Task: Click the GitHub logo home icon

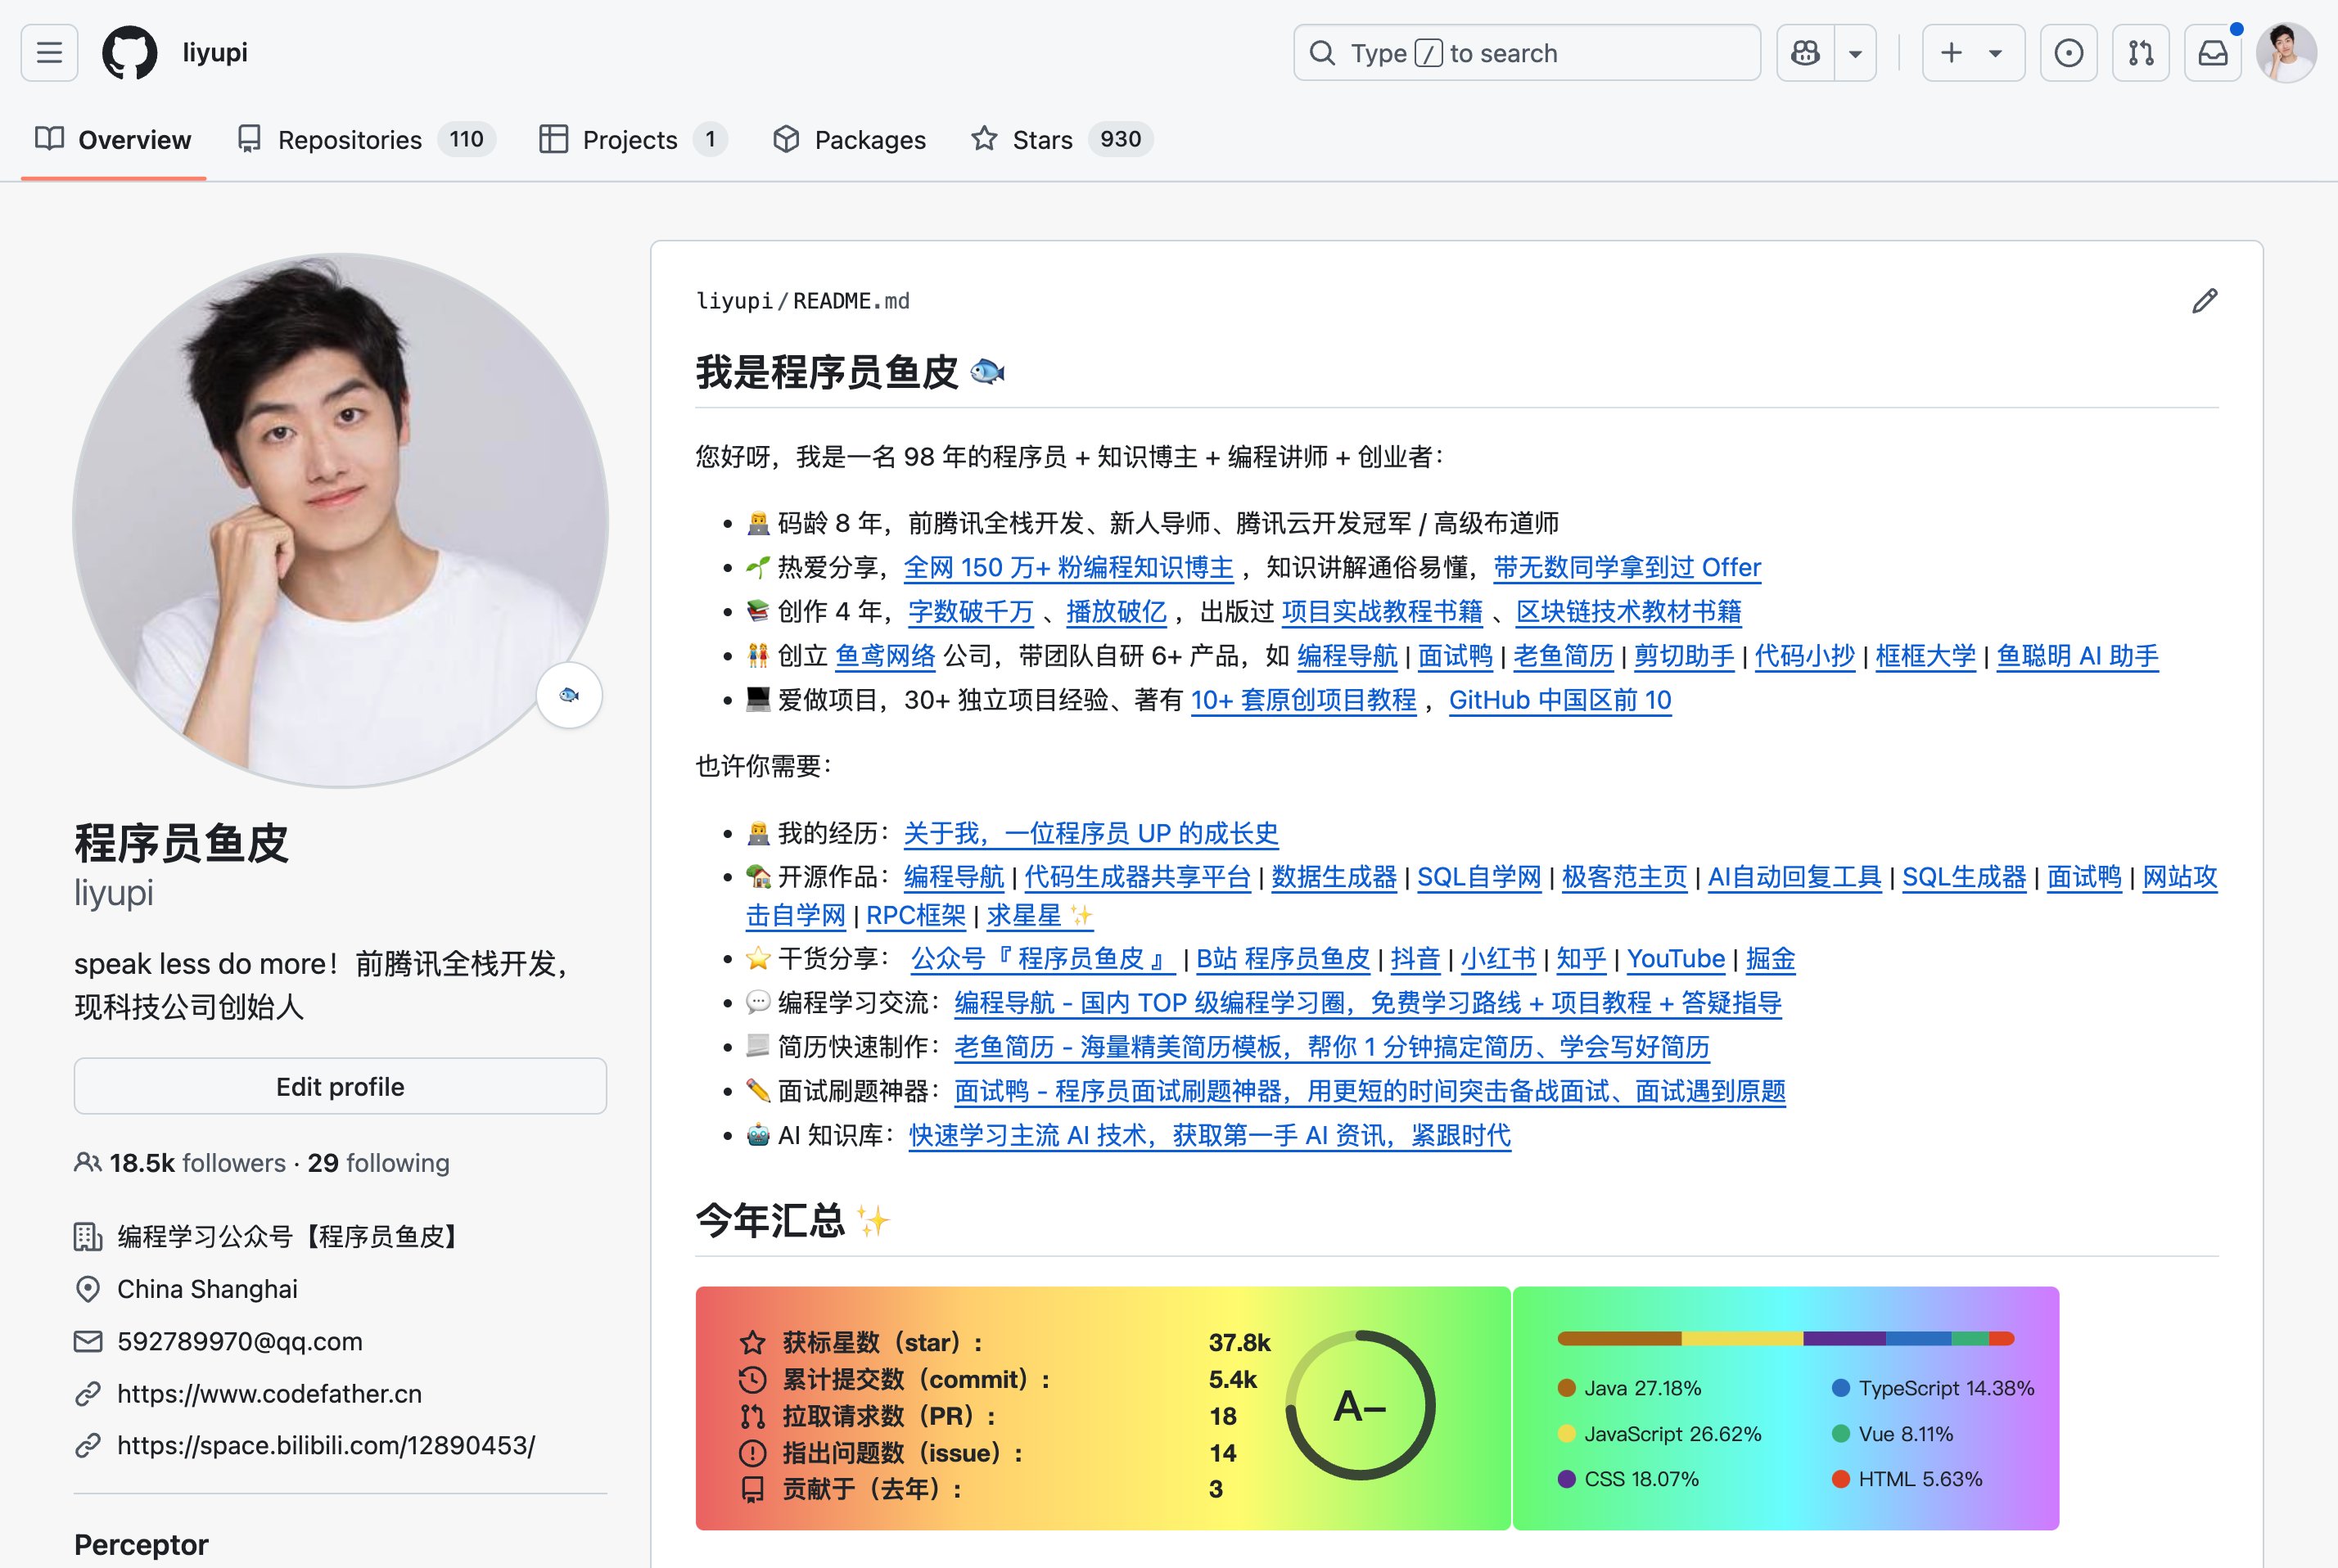Action: pyautogui.click(x=130, y=53)
